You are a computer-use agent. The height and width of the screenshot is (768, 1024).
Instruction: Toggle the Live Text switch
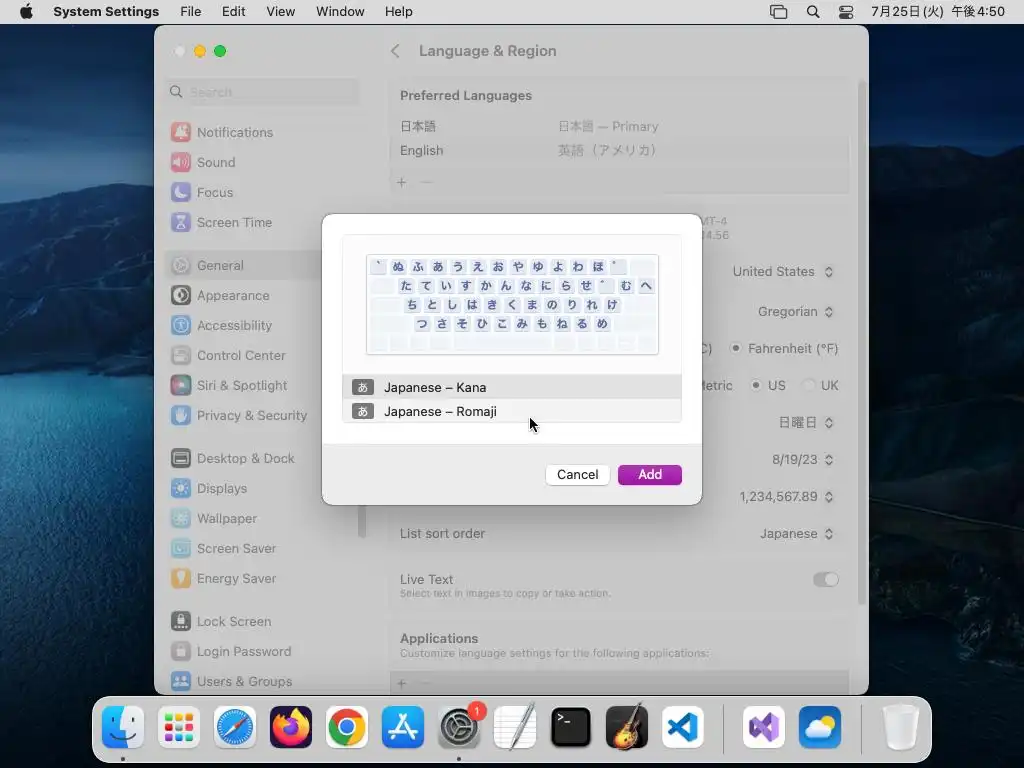click(x=825, y=580)
